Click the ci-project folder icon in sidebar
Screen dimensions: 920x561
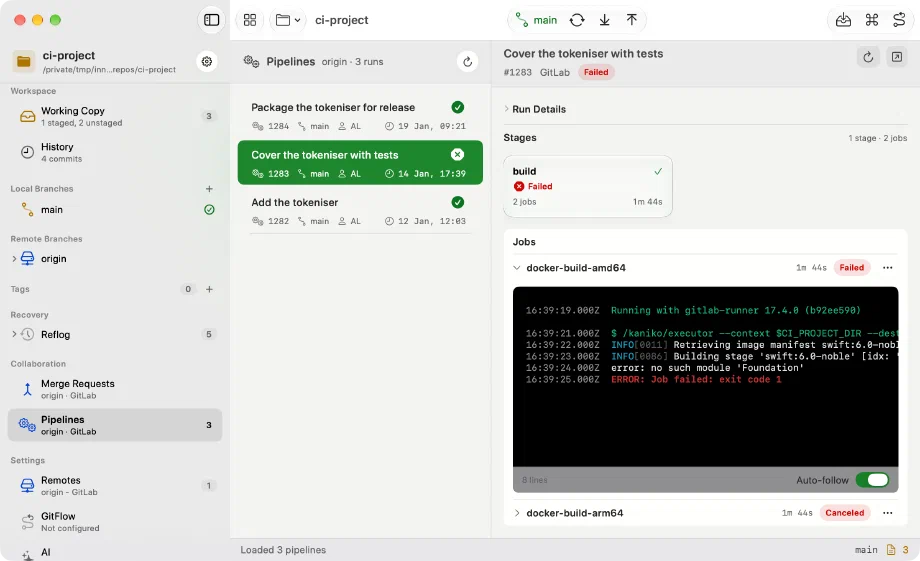(23, 61)
